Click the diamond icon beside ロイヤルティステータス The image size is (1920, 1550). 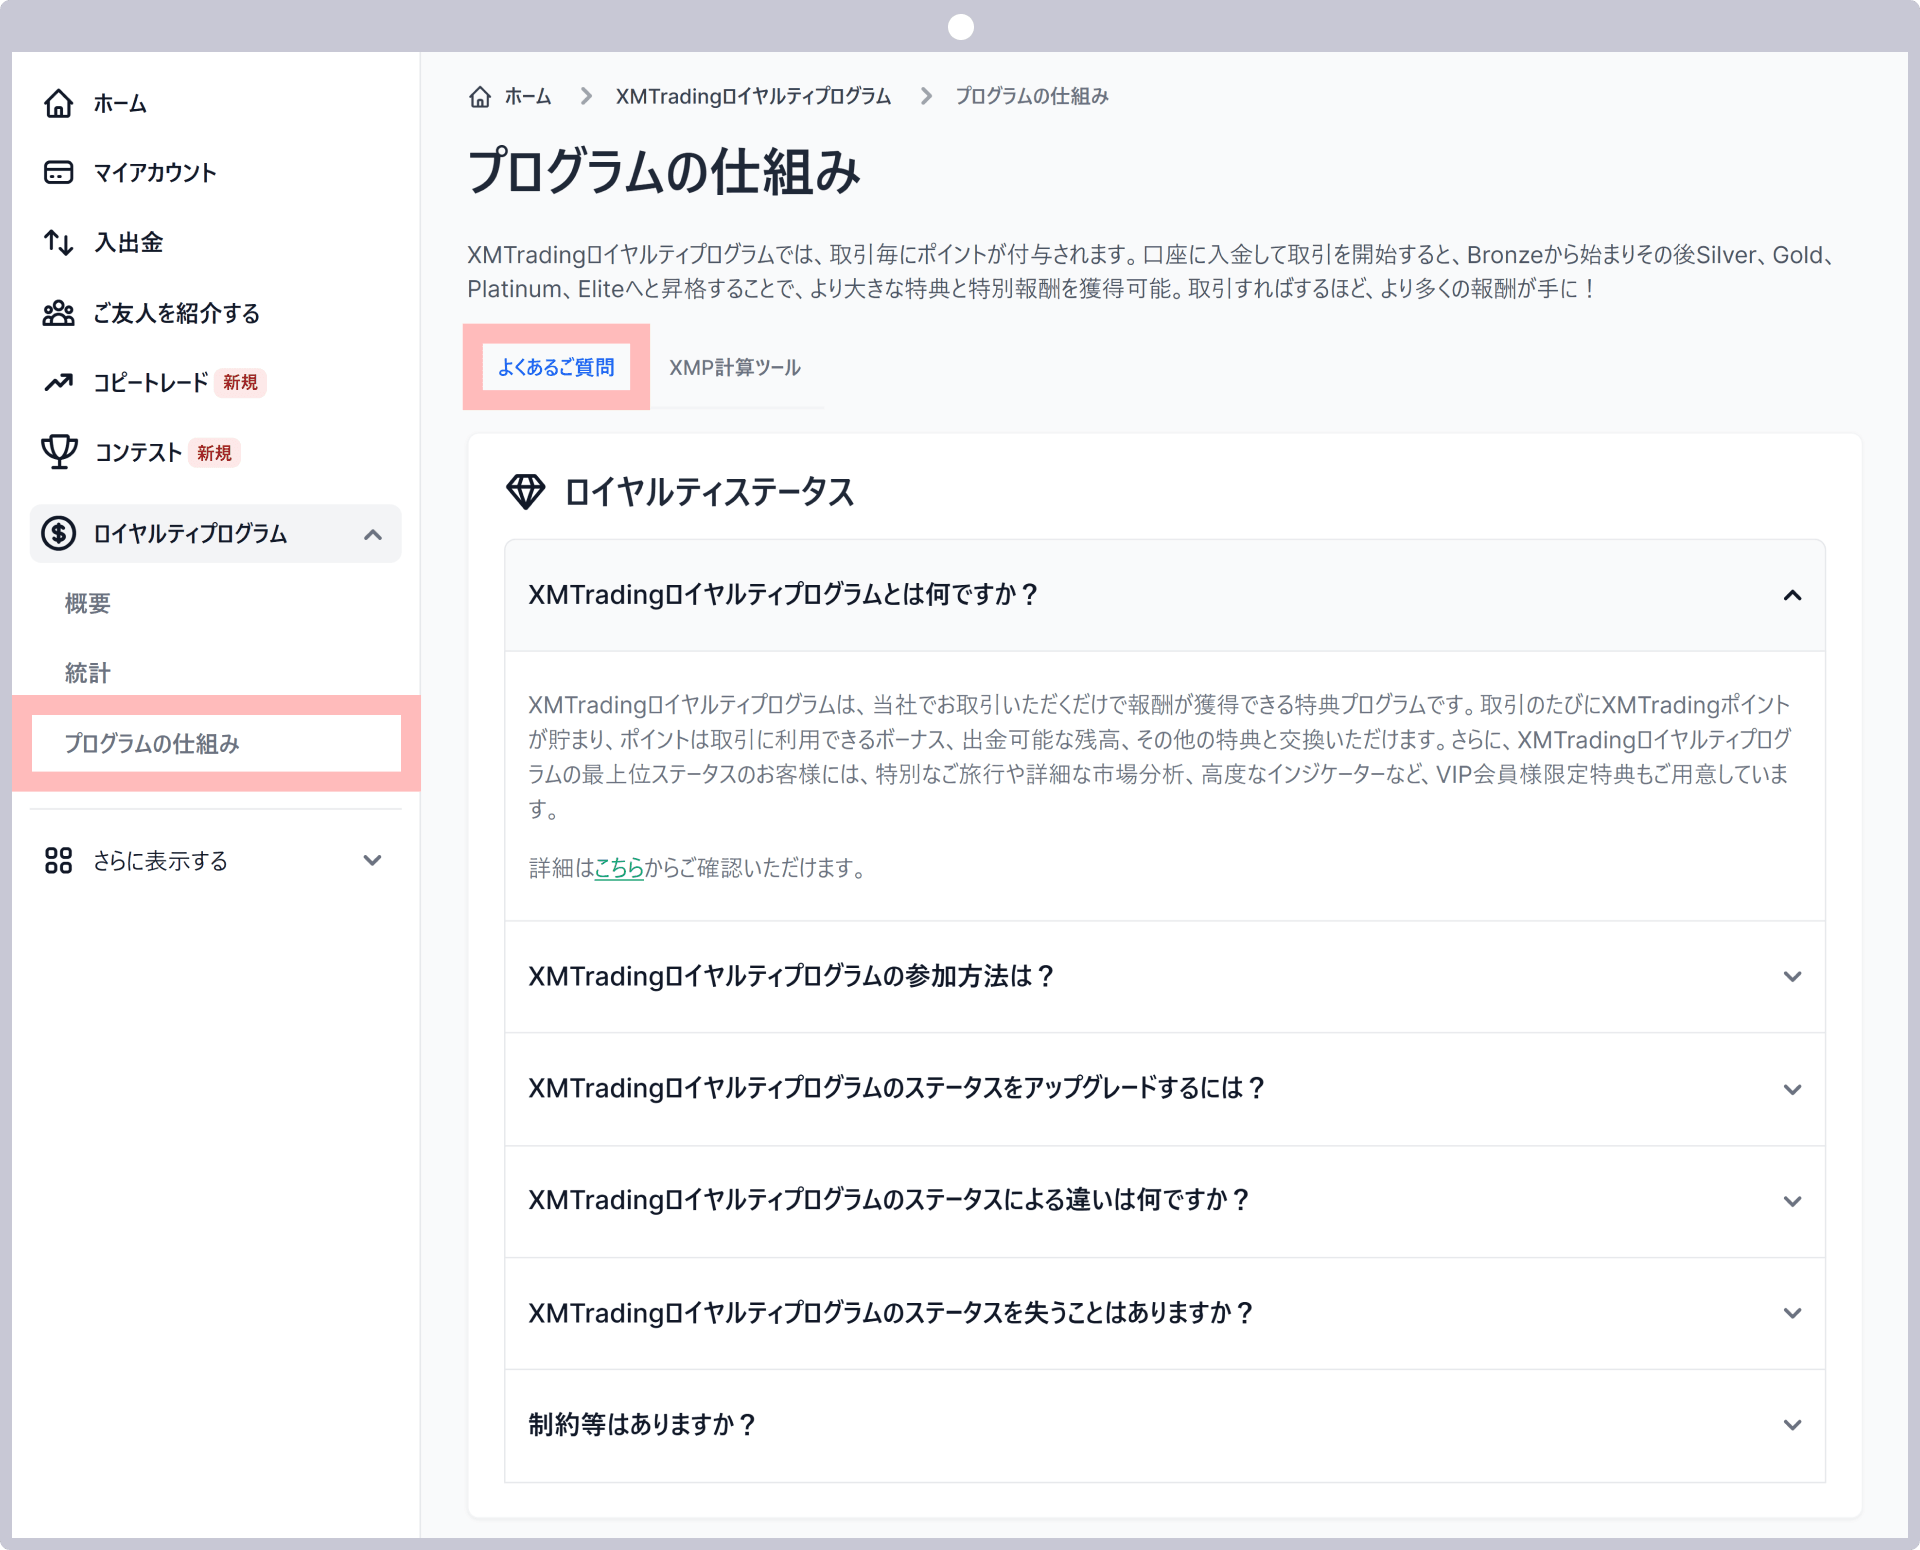(526, 492)
